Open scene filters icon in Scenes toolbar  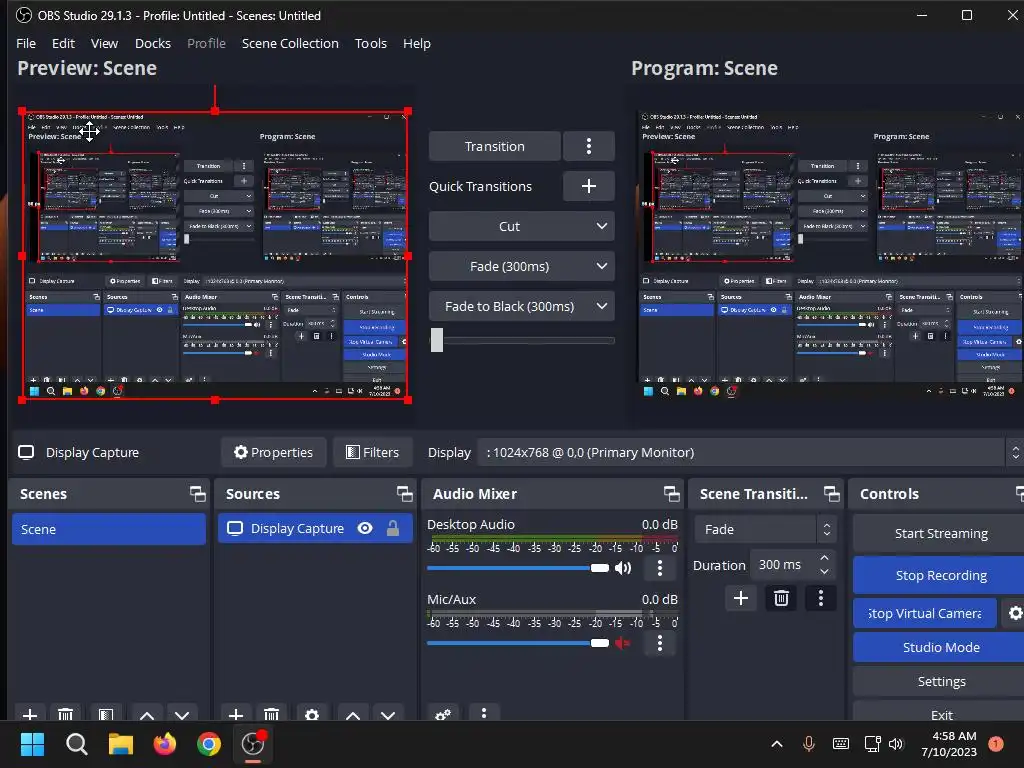tap(106, 715)
